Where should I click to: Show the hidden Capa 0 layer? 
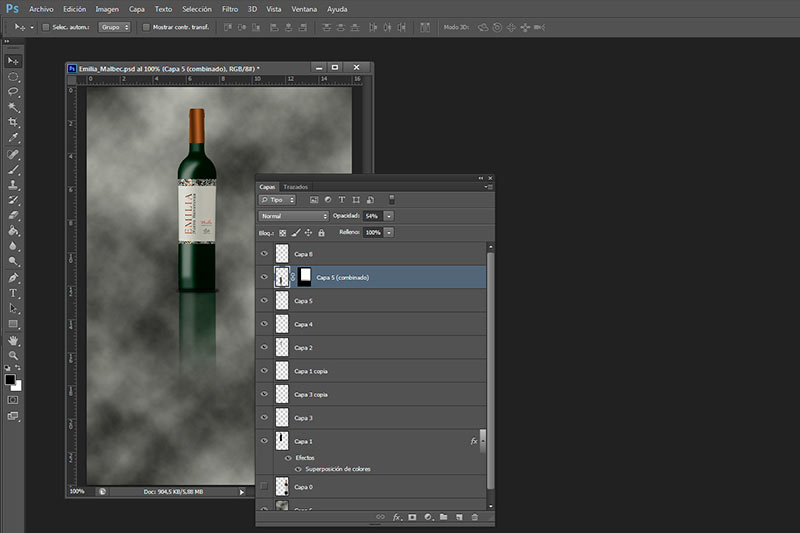(x=264, y=487)
